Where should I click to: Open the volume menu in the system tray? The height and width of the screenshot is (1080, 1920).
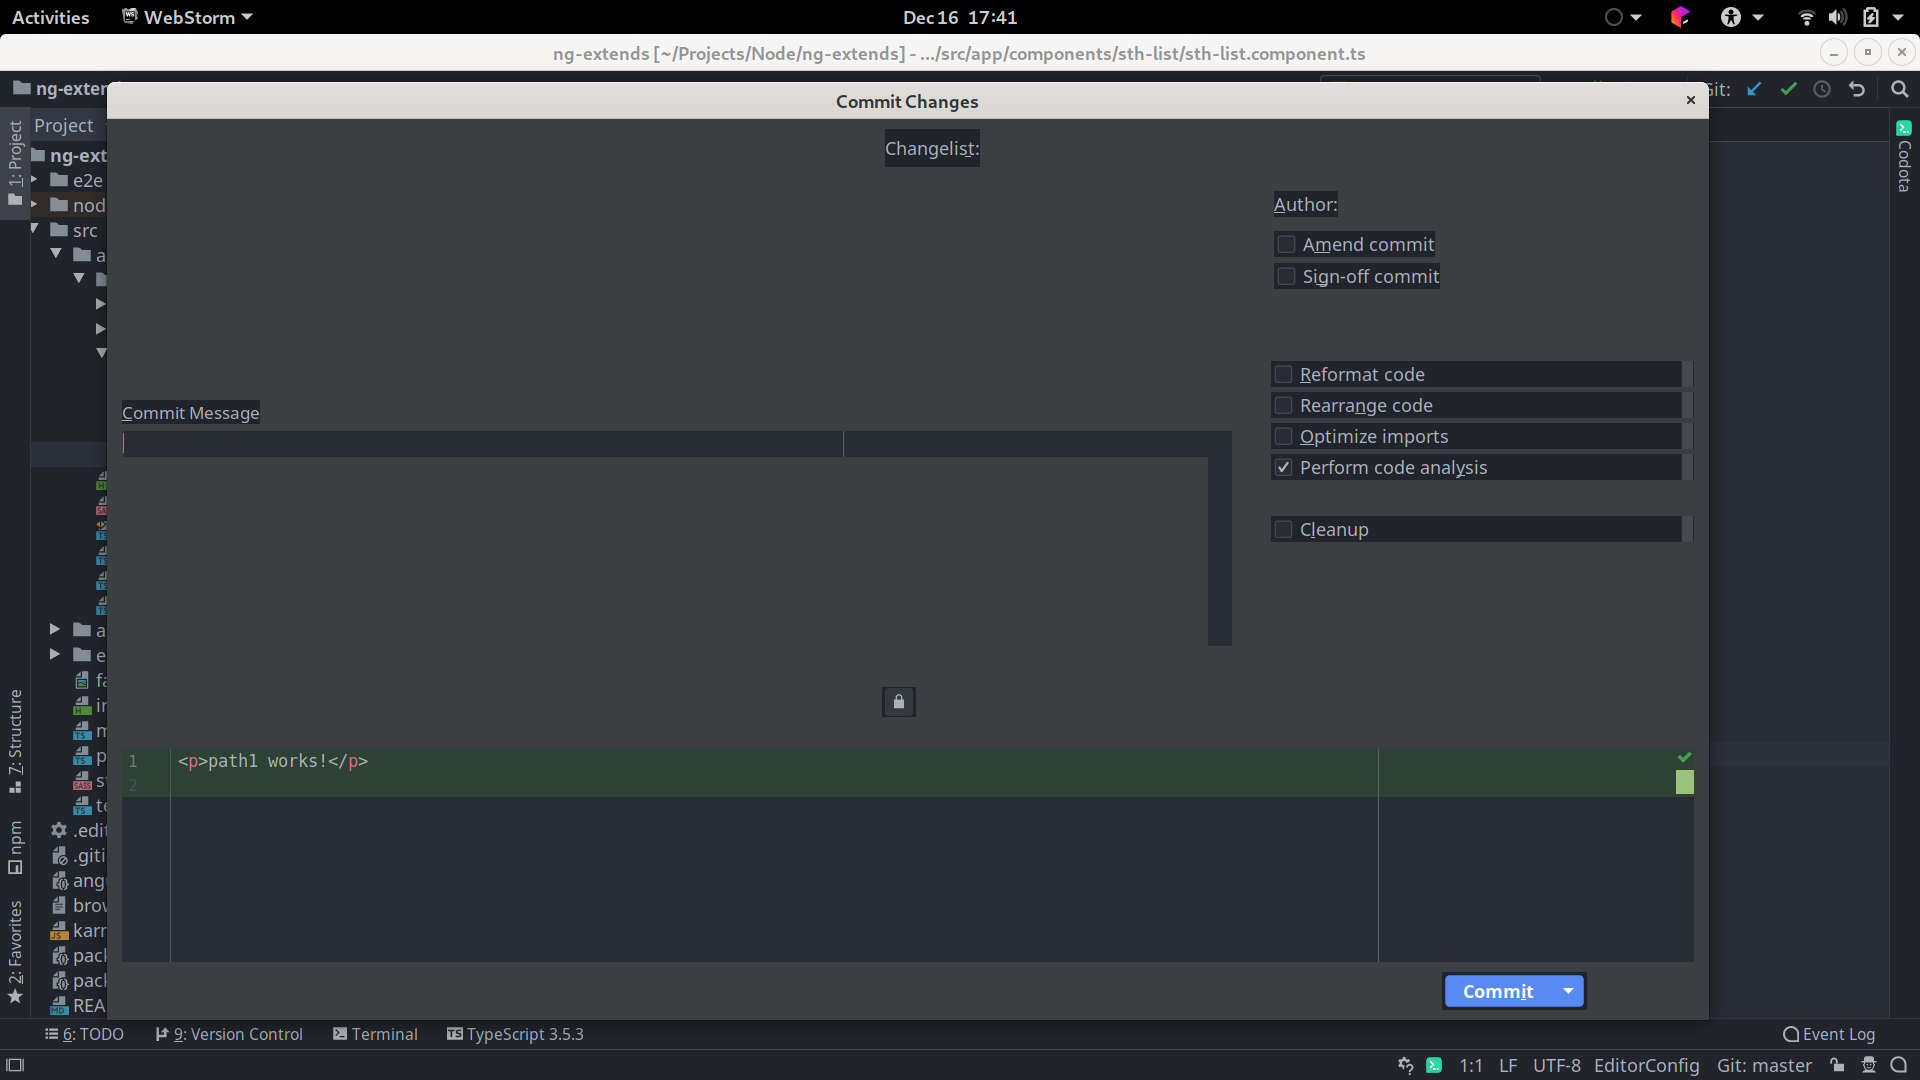pyautogui.click(x=1838, y=17)
